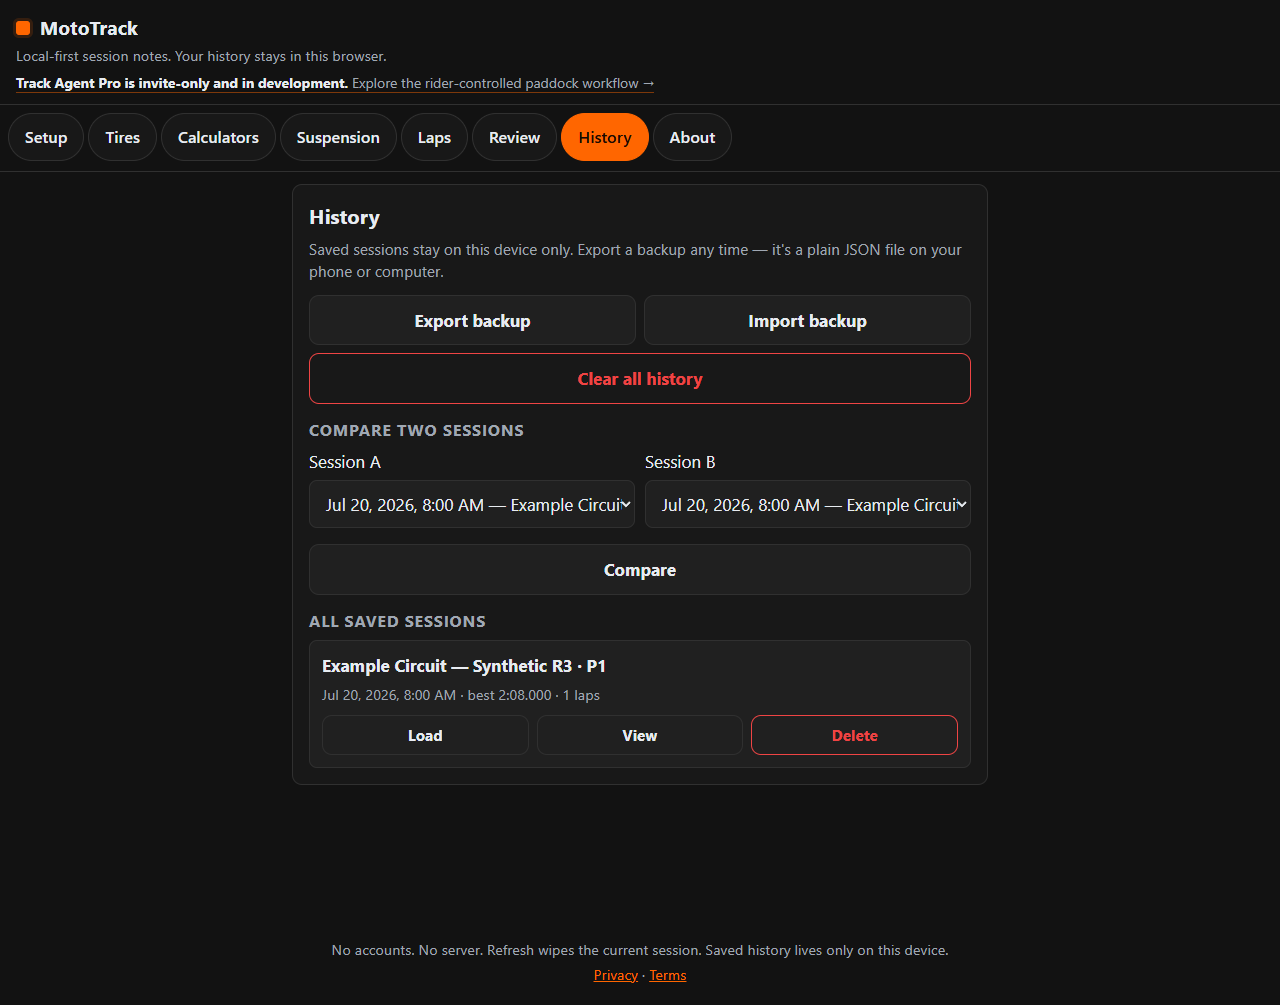Click the 'ALL SAVED SESSIONS' heading
1280x1005 pixels.
(397, 621)
